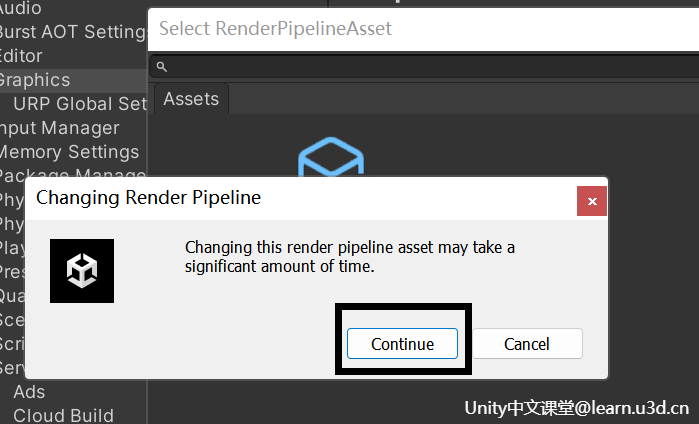Open Memory Settings category

coord(69,152)
